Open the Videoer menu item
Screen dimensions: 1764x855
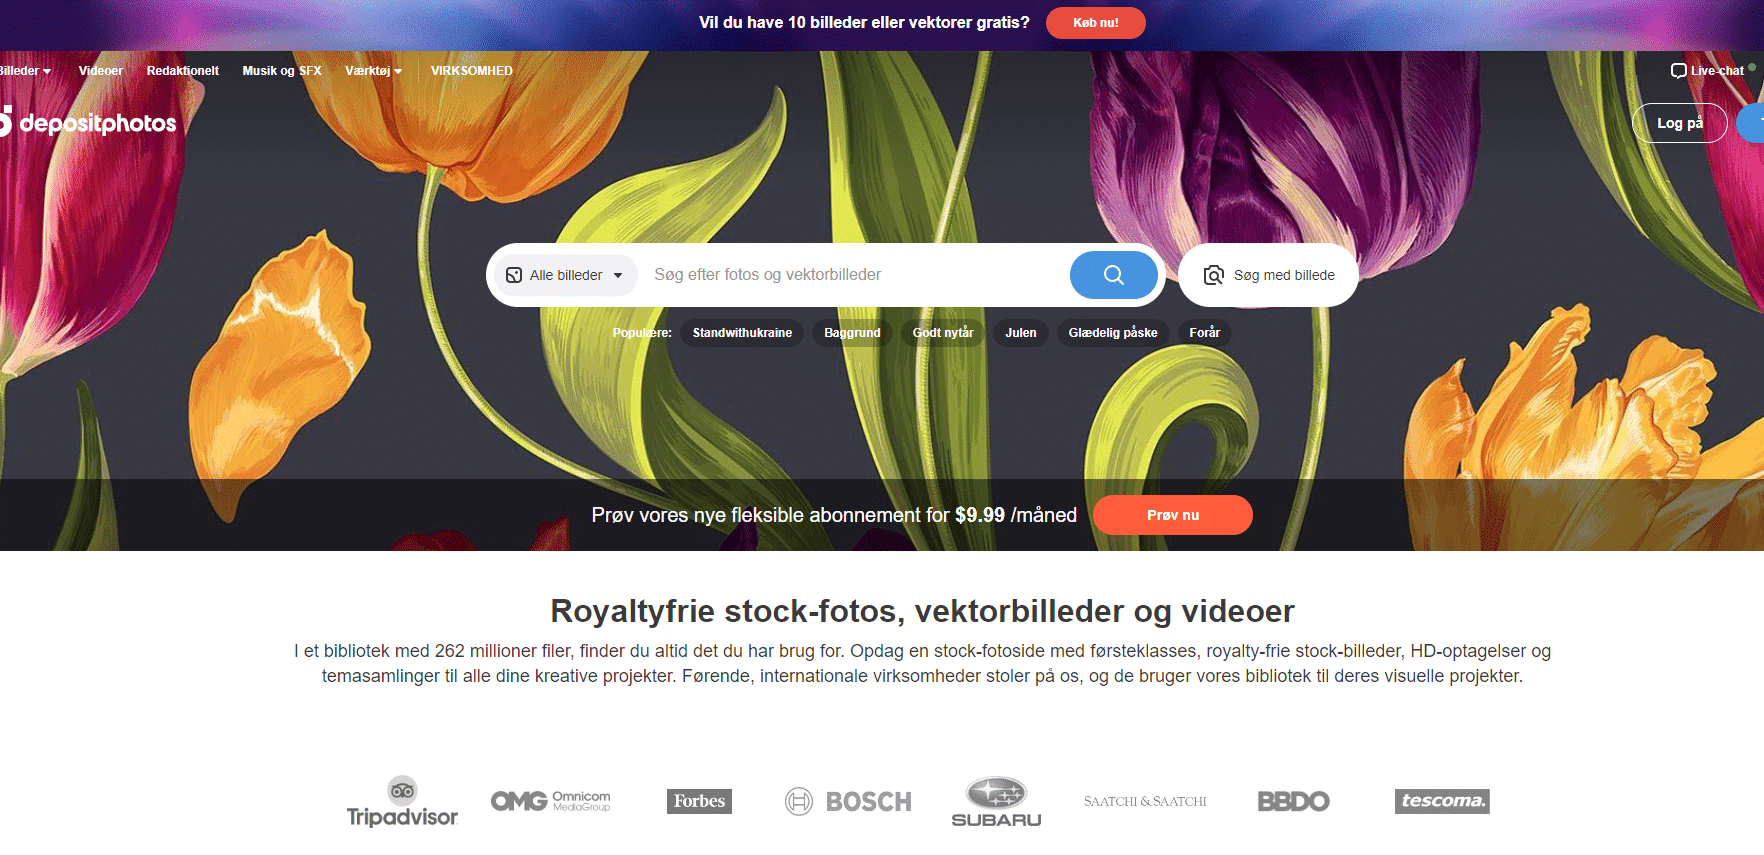pos(101,71)
